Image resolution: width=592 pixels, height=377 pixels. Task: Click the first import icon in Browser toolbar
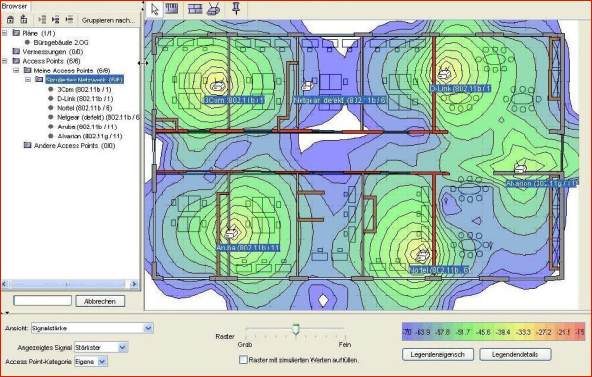[x=11, y=20]
